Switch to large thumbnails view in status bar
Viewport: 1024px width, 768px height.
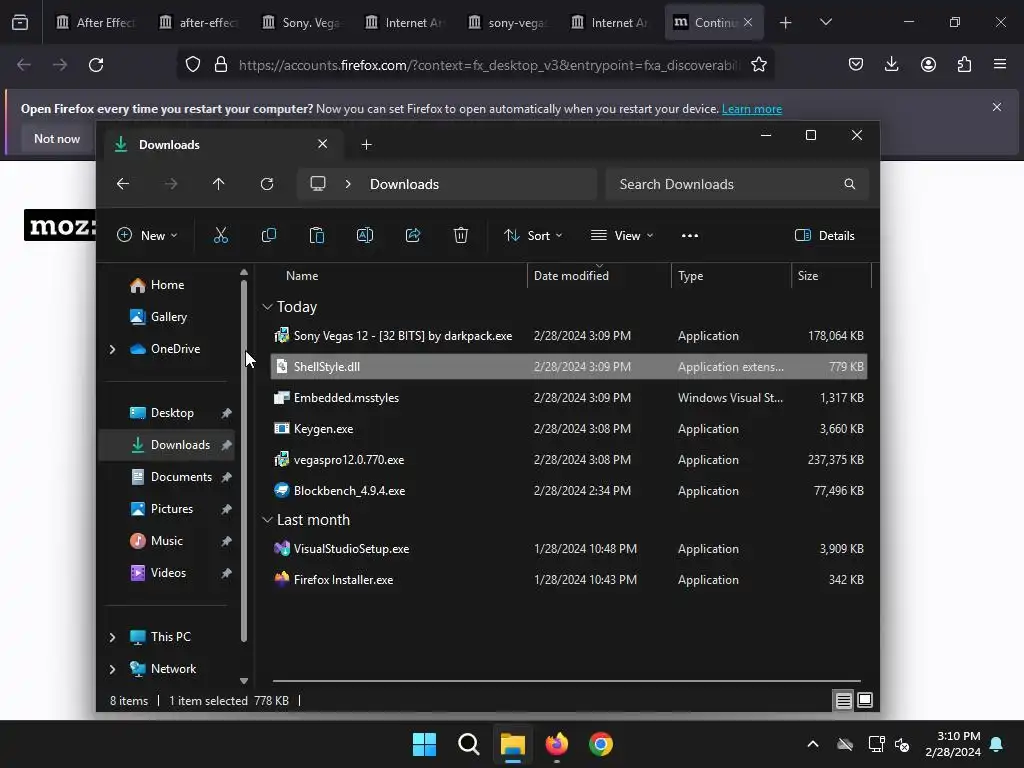[x=865, y=701]
